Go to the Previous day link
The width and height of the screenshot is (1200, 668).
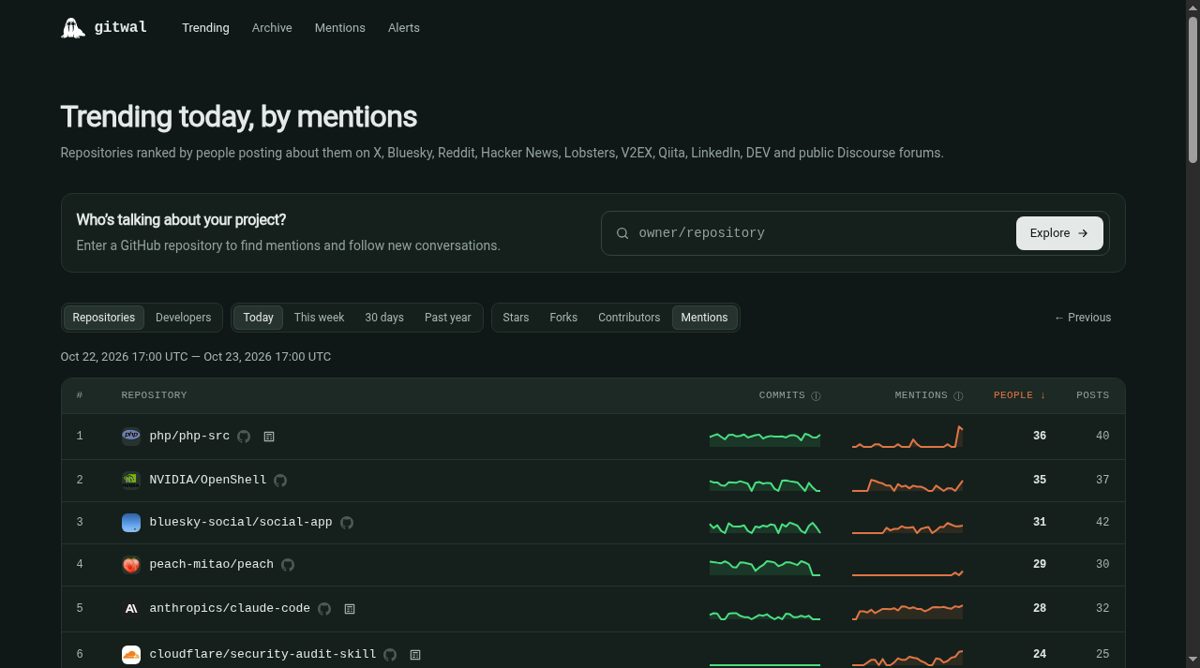[x=1082, y=317]
